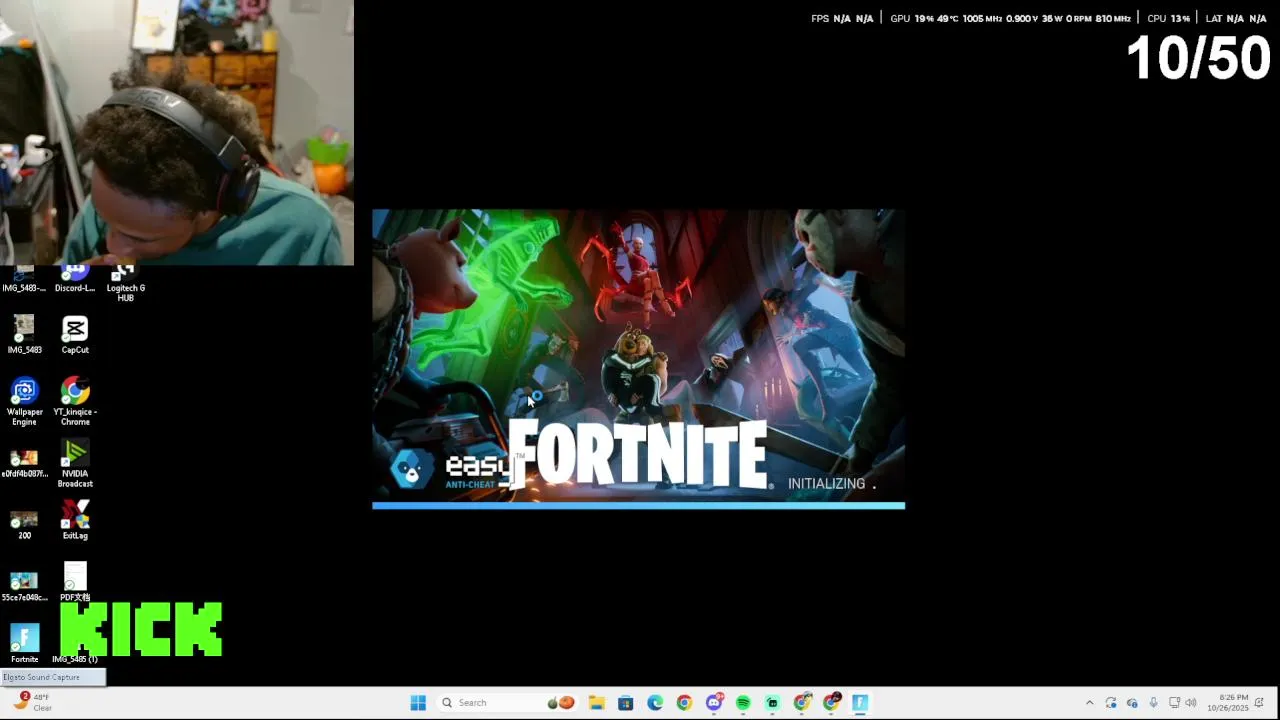This screenshot has width=1280, height=720.
Task: Open the weather widget showing 48°F Clear
Action: coord(31,702)
